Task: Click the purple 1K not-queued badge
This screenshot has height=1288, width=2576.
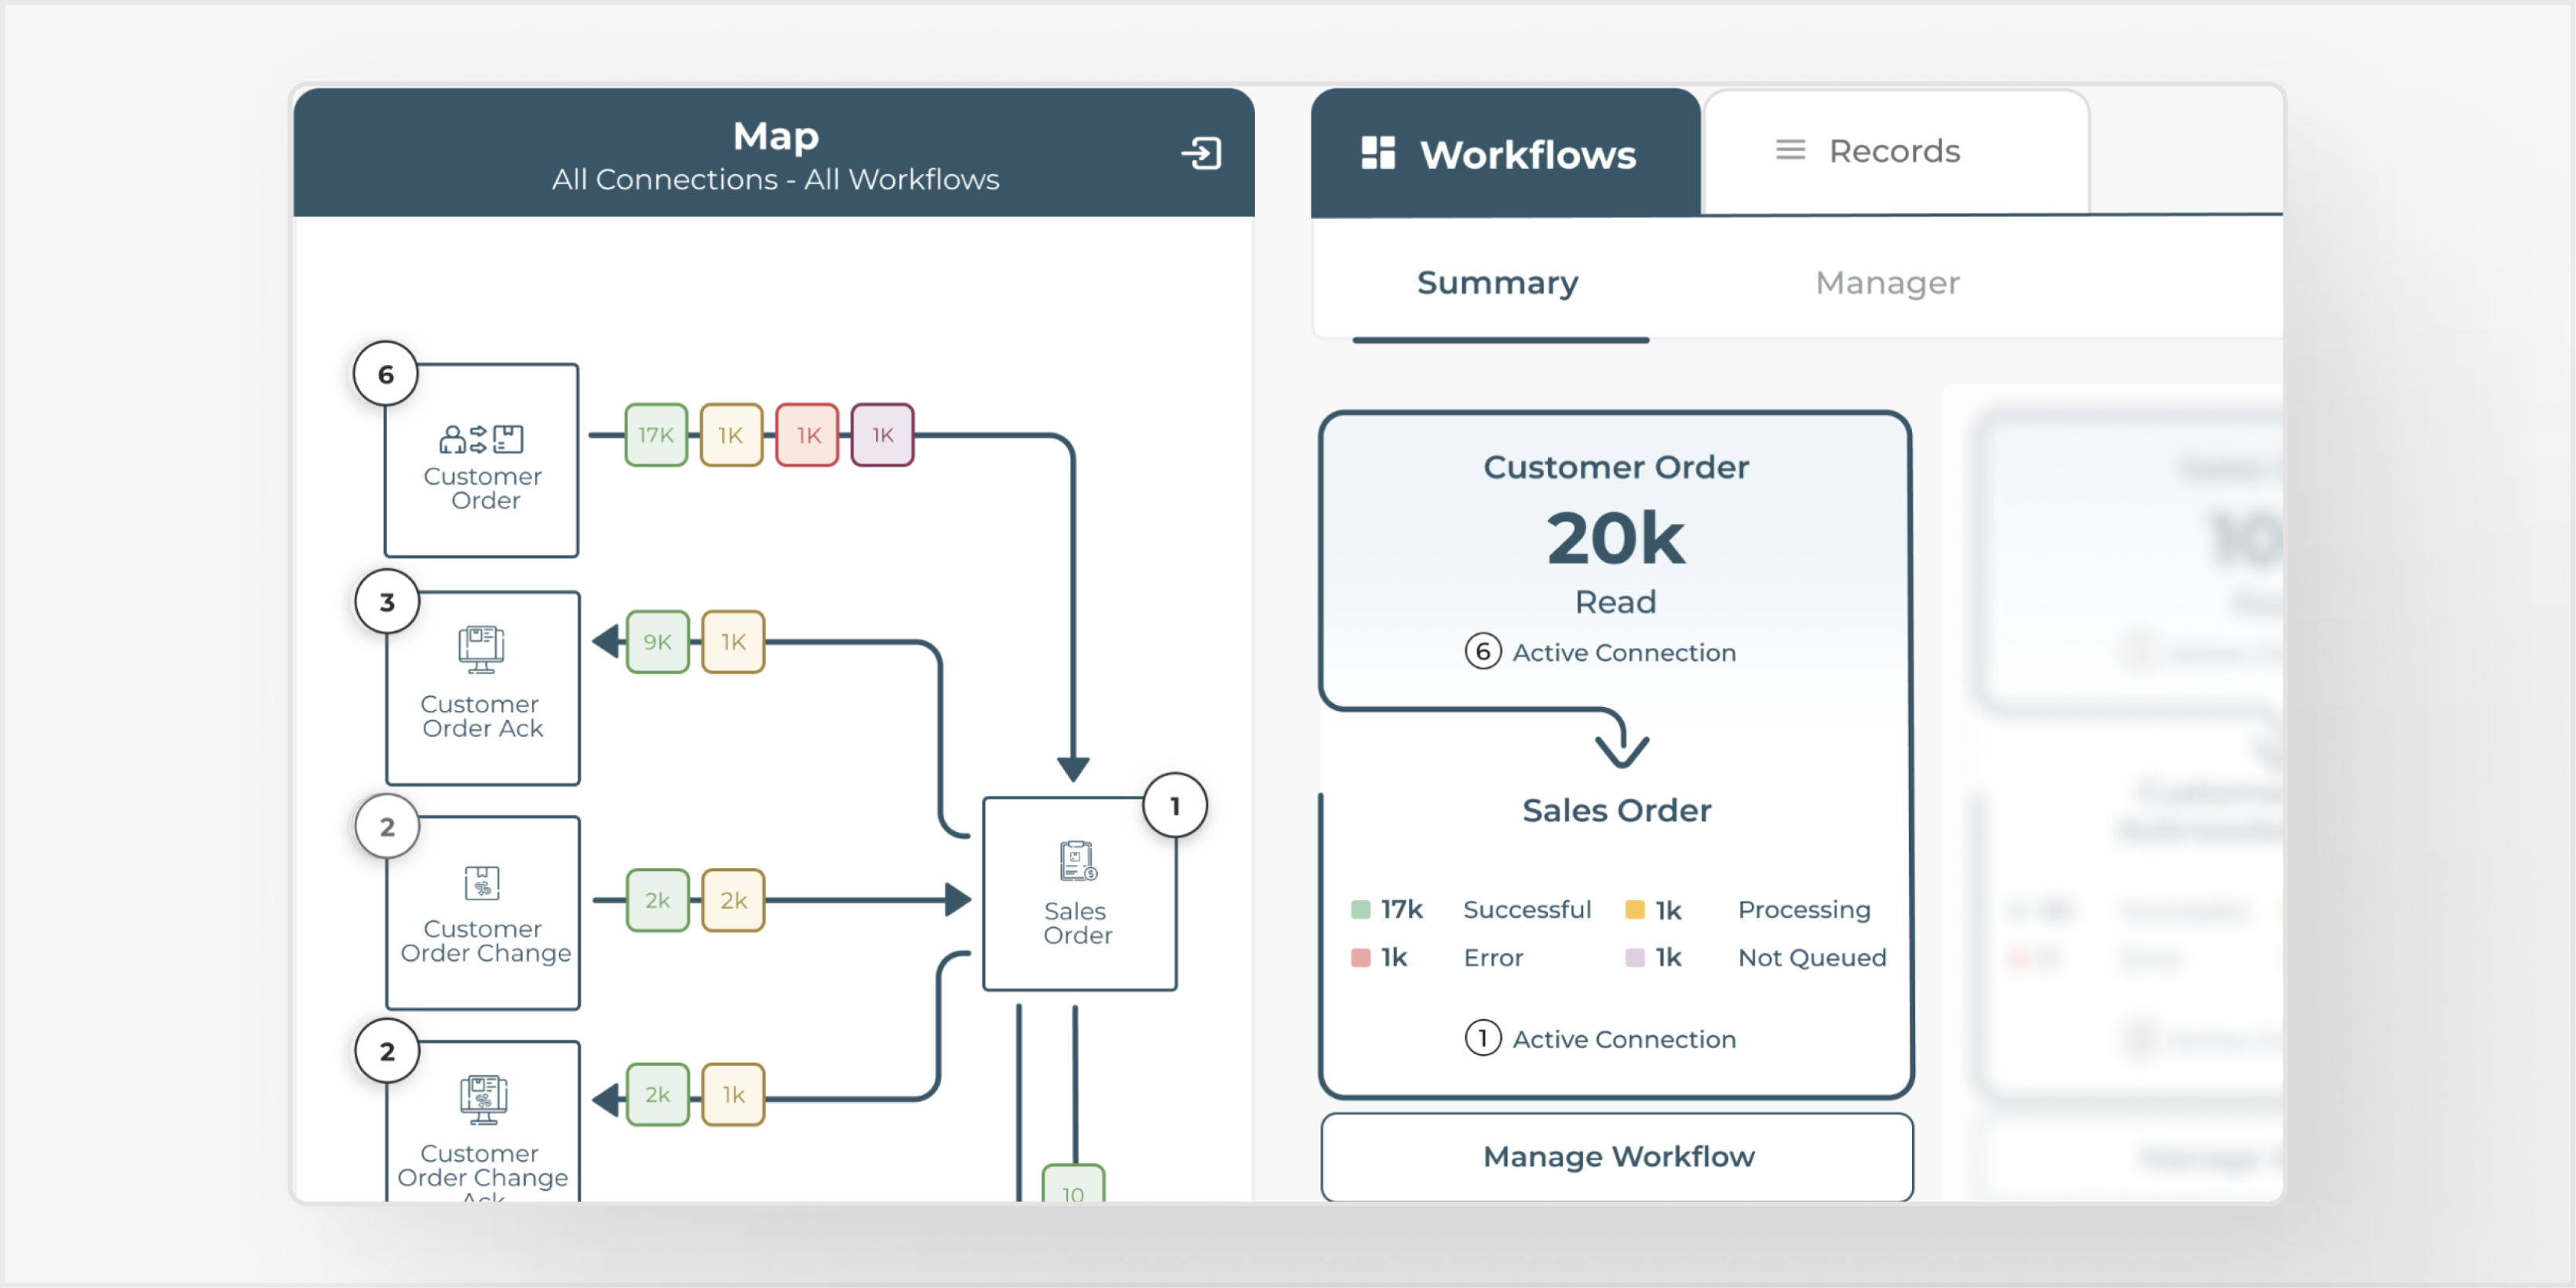Action: (882, 435)
